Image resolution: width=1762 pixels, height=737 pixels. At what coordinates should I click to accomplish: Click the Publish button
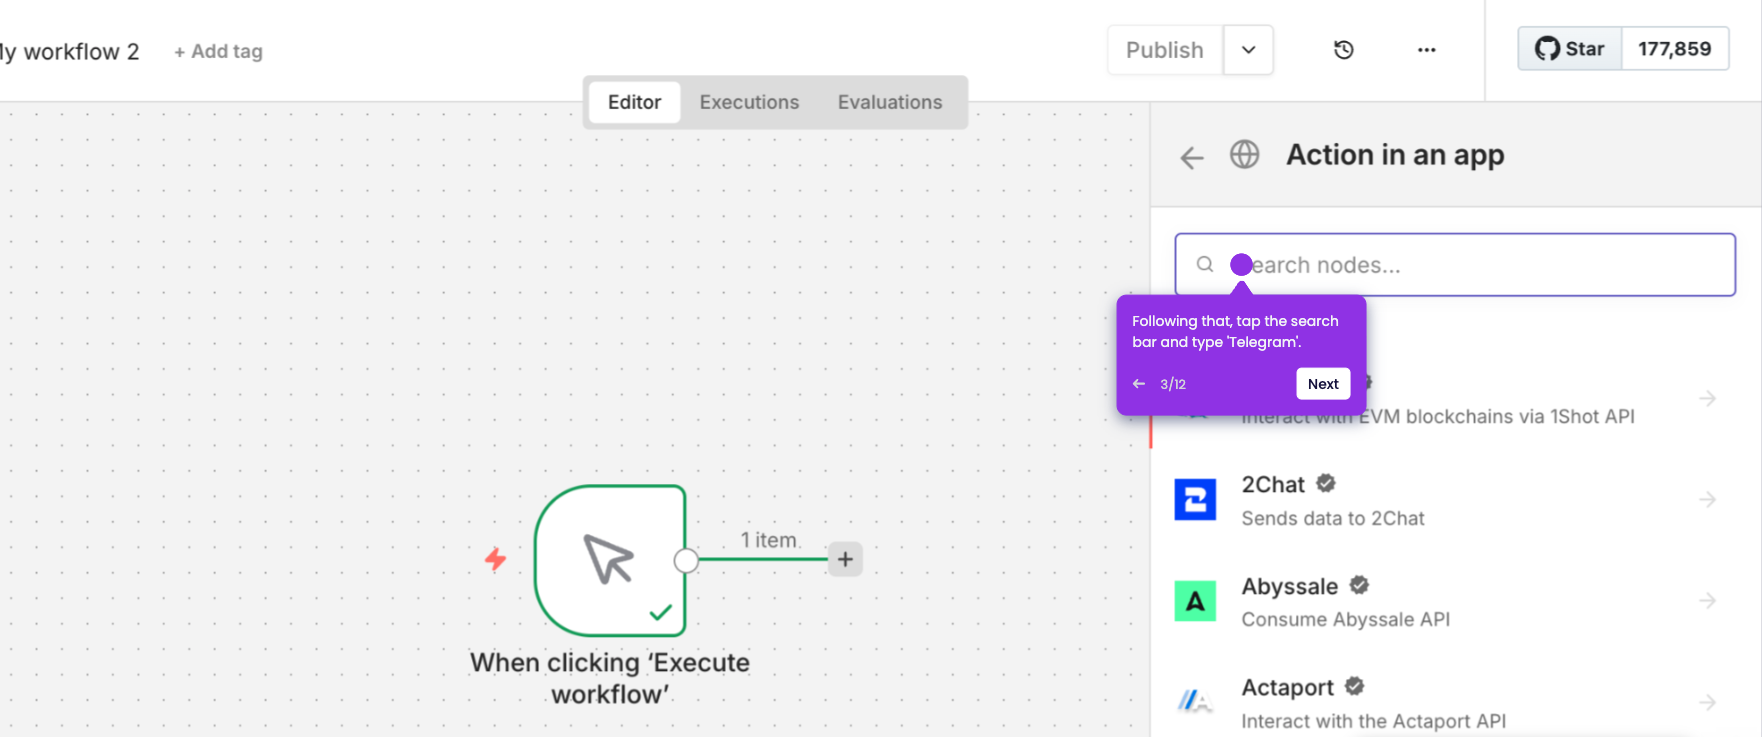(1165, 50)
